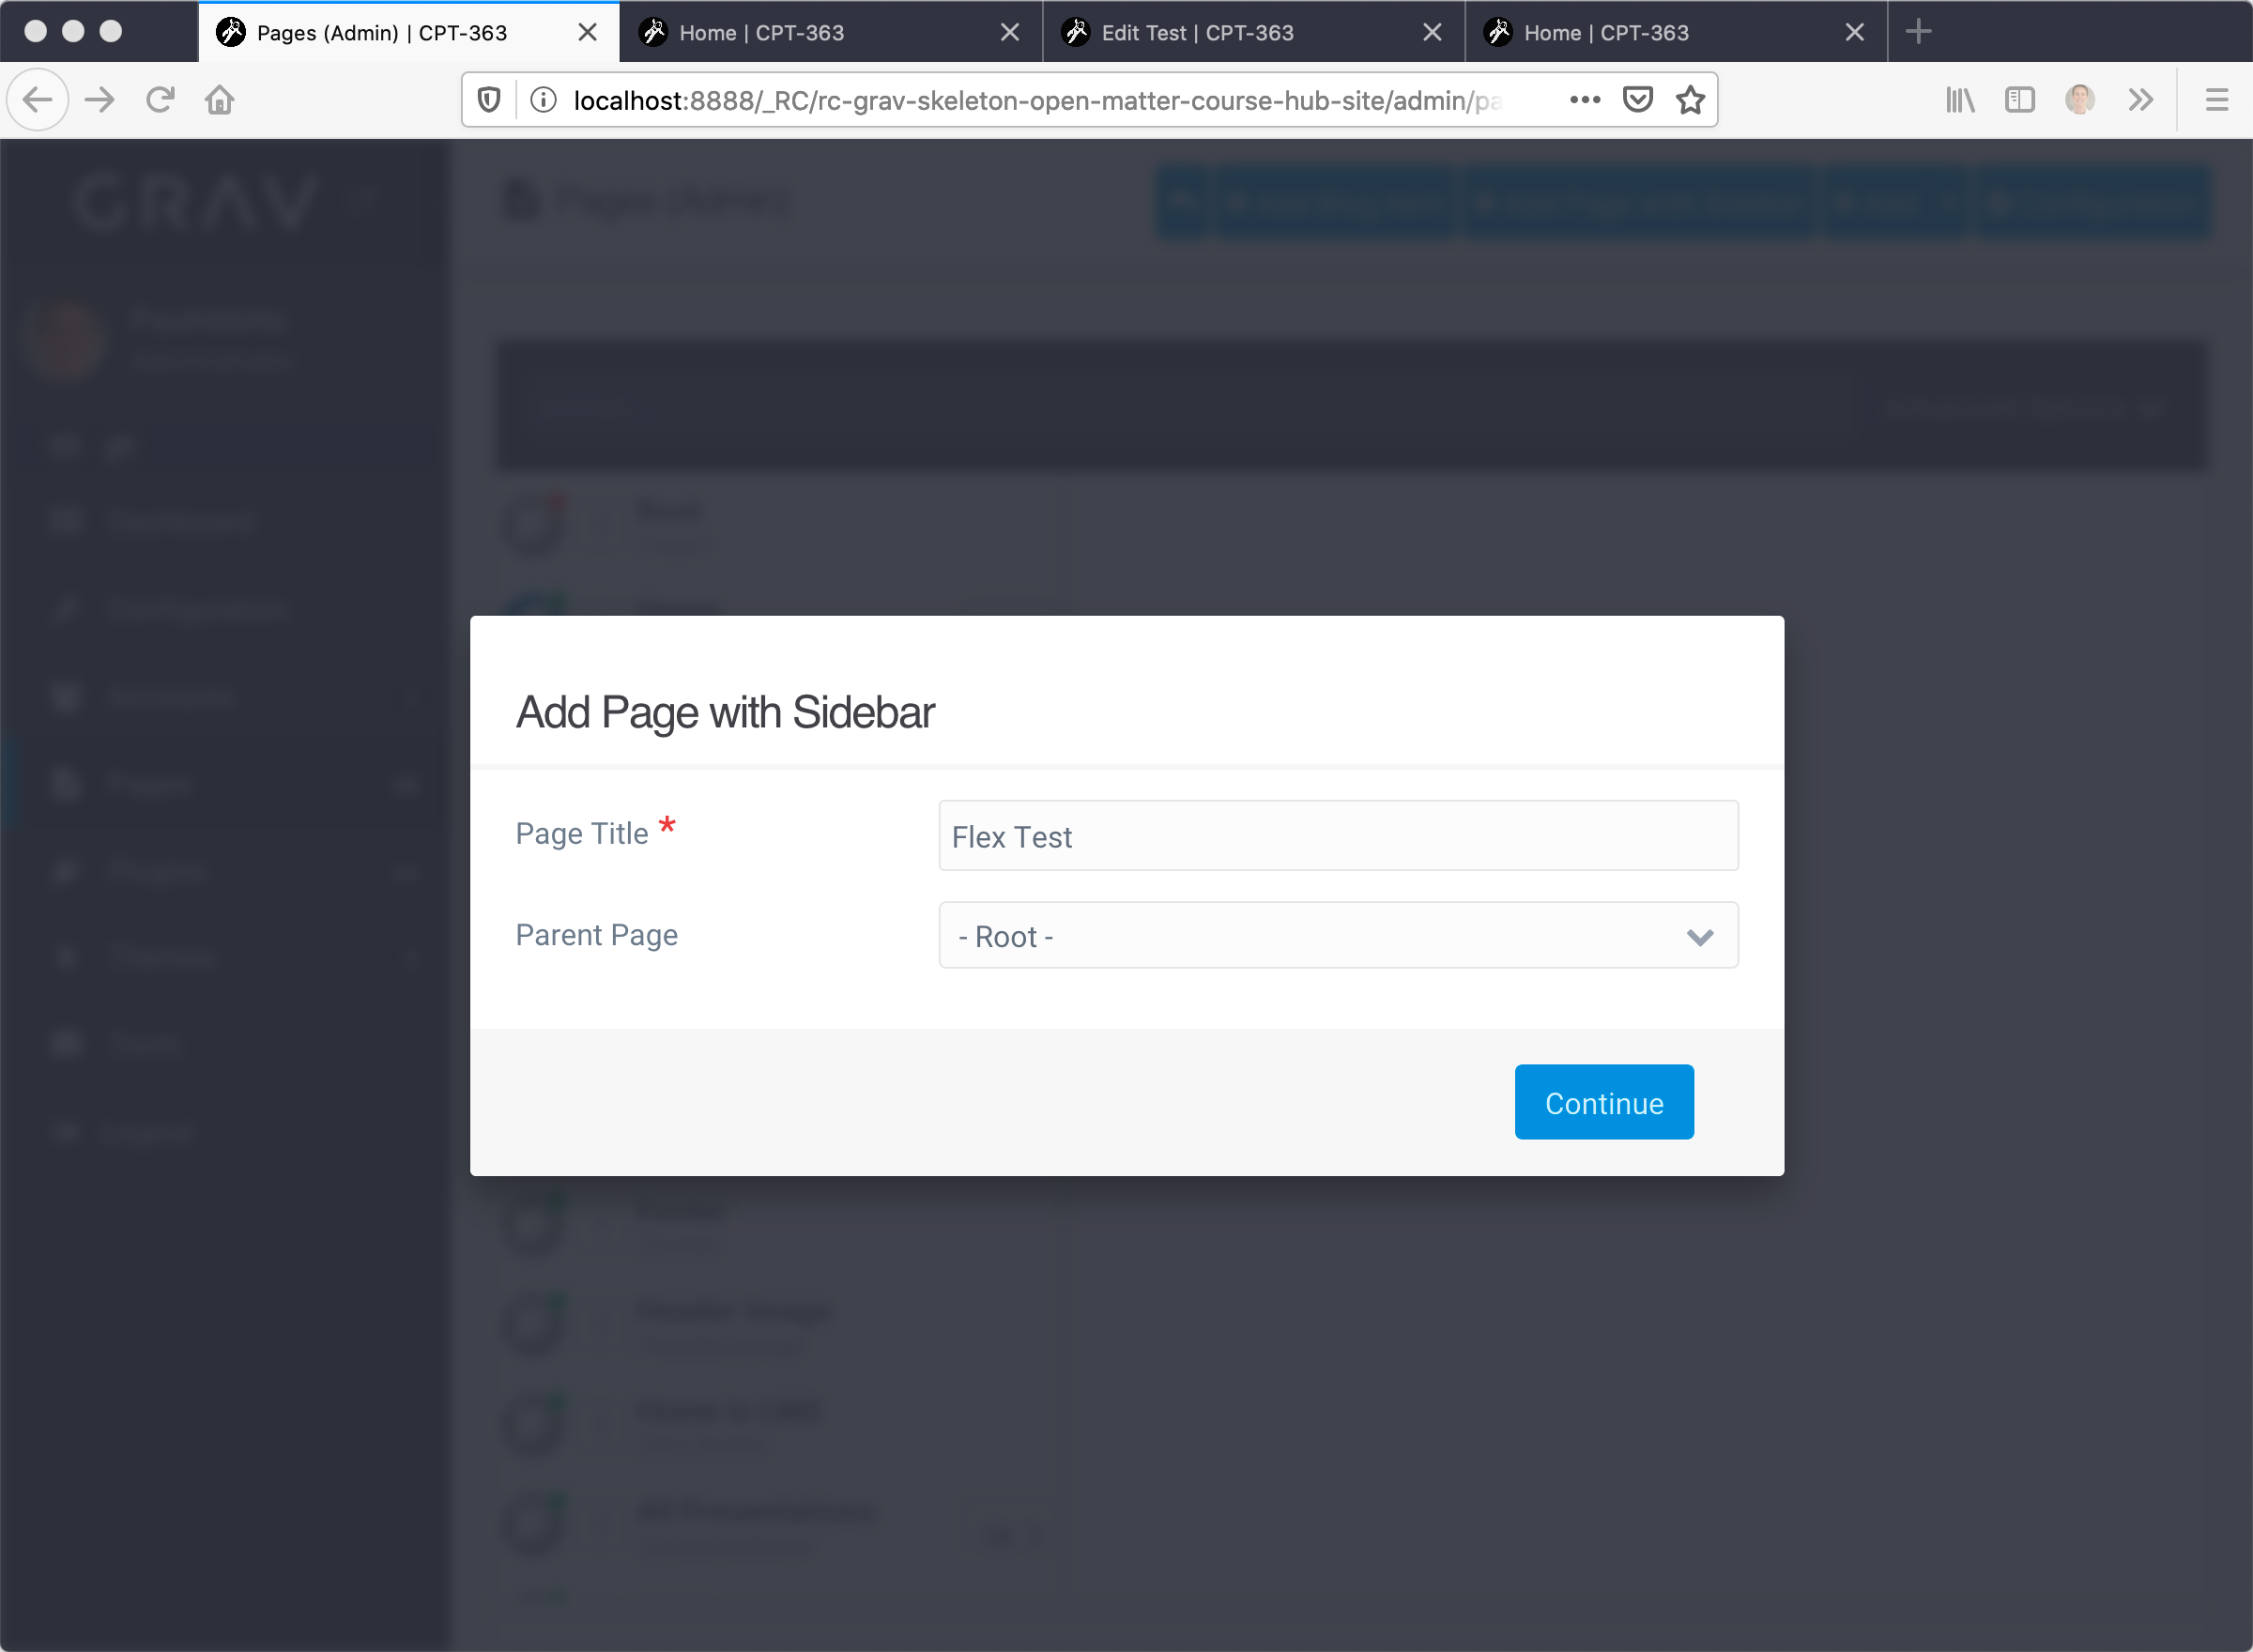Open the browser hamburger menu icon
The width and height of the screenshot is (2253, 1652).
point(2216,99)
